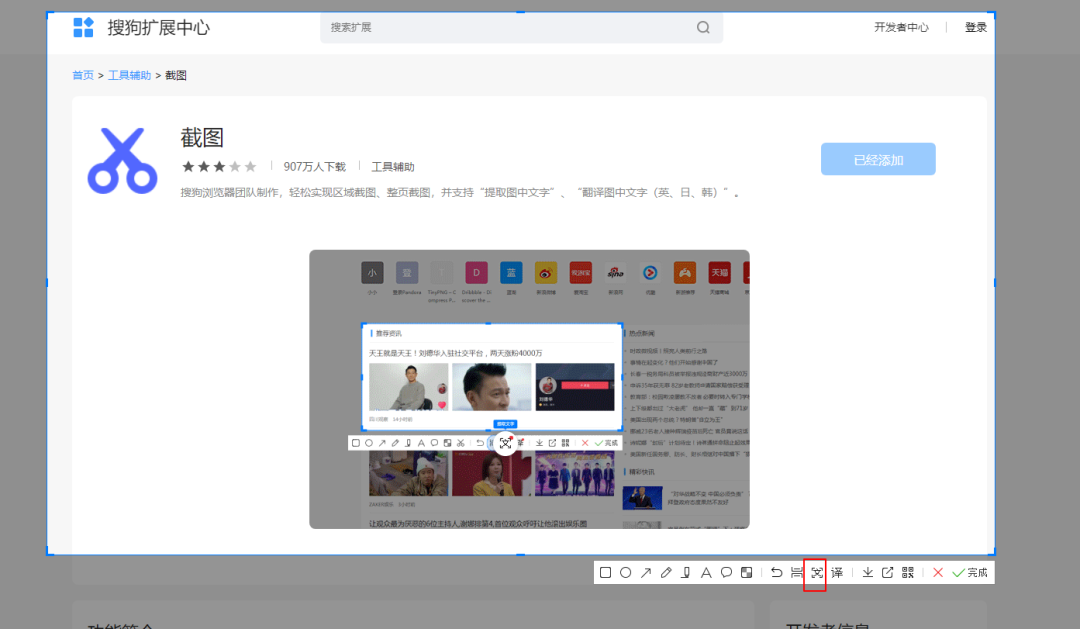Open 开发者中心 link

click(x=901, y=28)
